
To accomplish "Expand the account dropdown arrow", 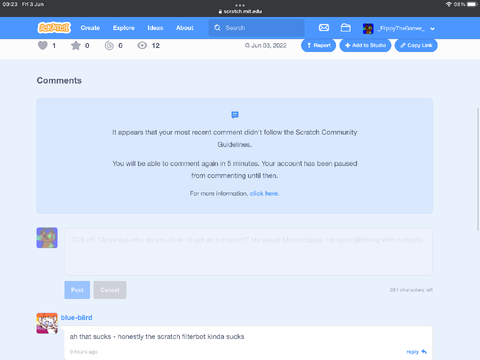I will [432, 29].
